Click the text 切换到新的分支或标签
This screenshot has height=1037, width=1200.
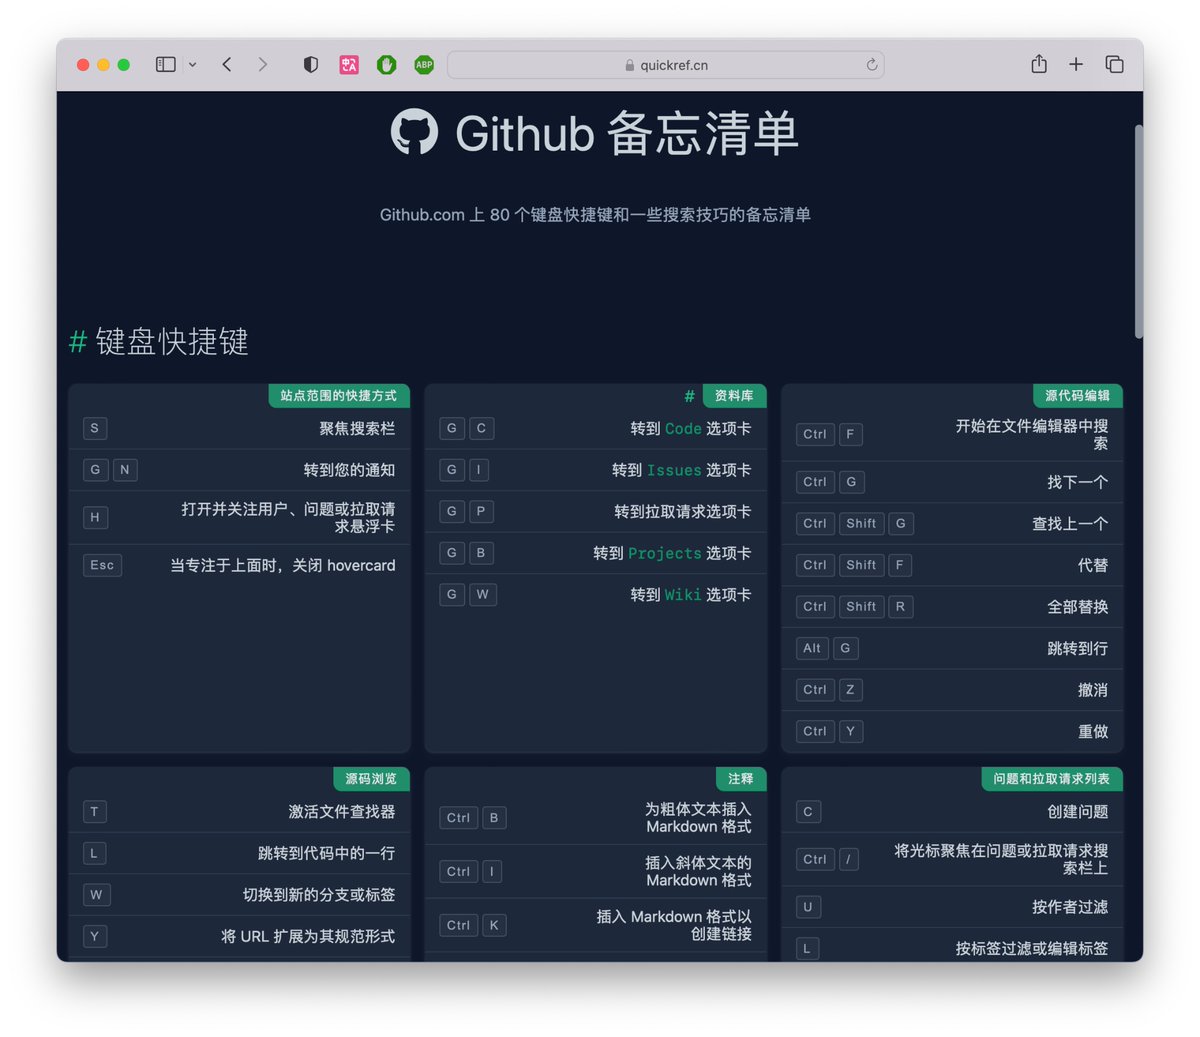[319, 895]
